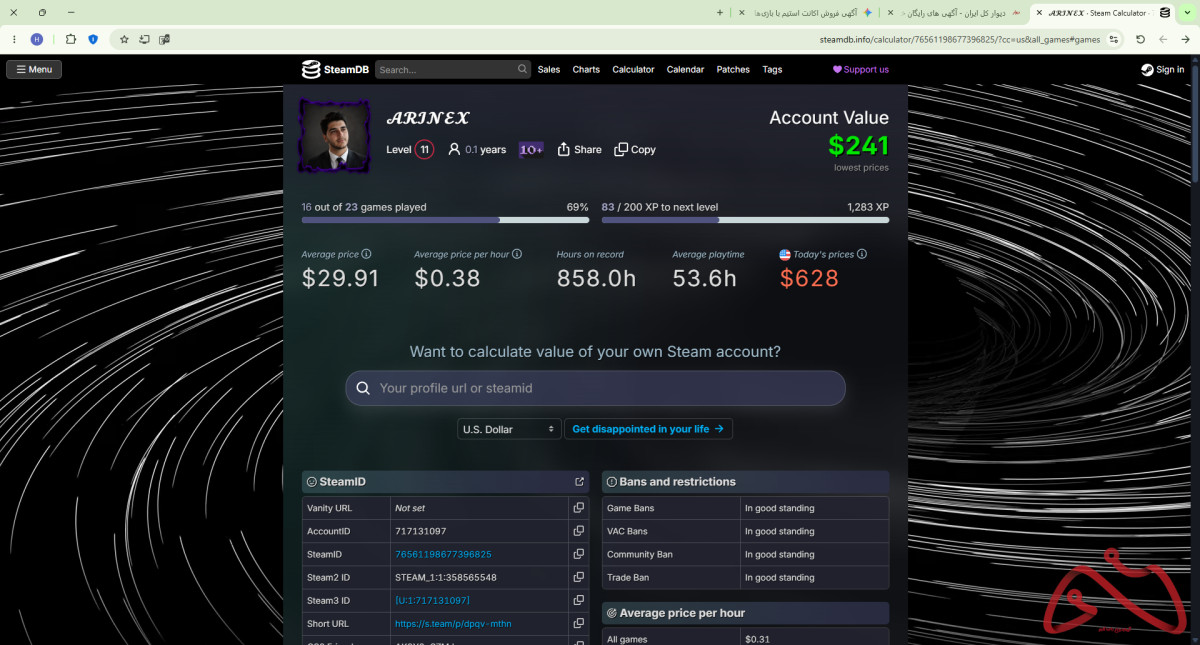The width and height of the screenshot is (1200, 645).
Task: Open the tab search chevron
Action: 1186,12
